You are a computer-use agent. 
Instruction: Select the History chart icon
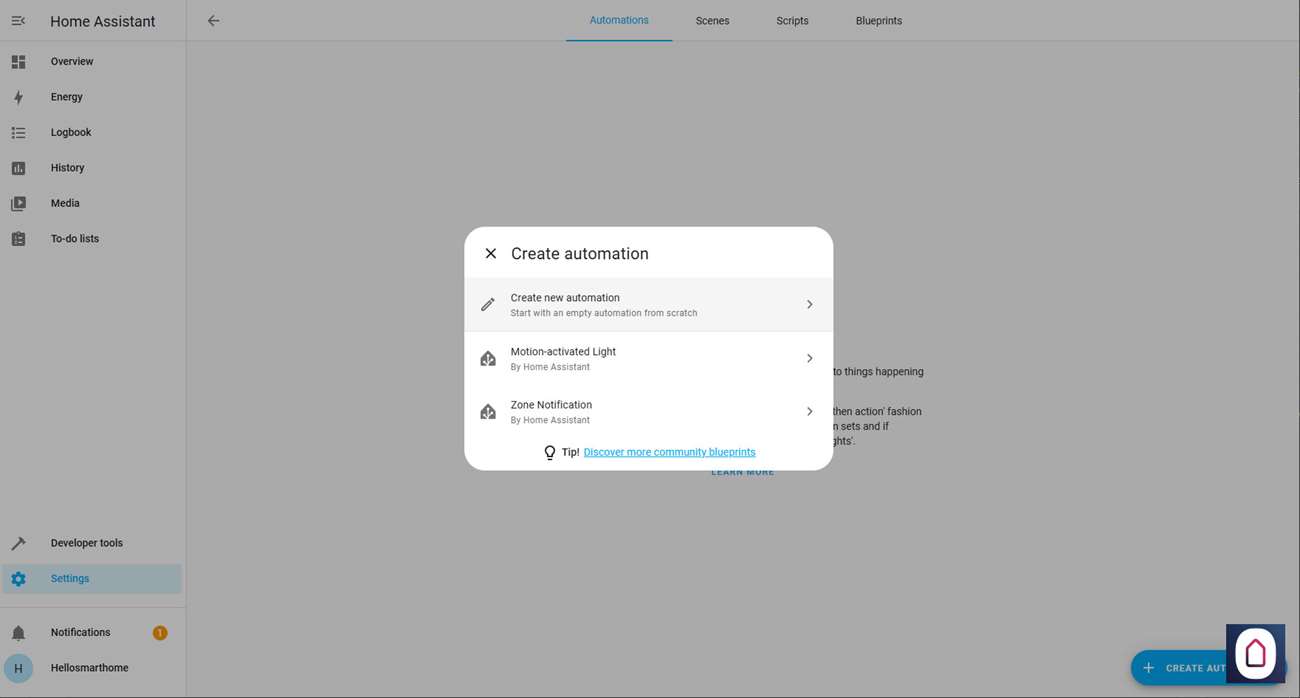18,168
